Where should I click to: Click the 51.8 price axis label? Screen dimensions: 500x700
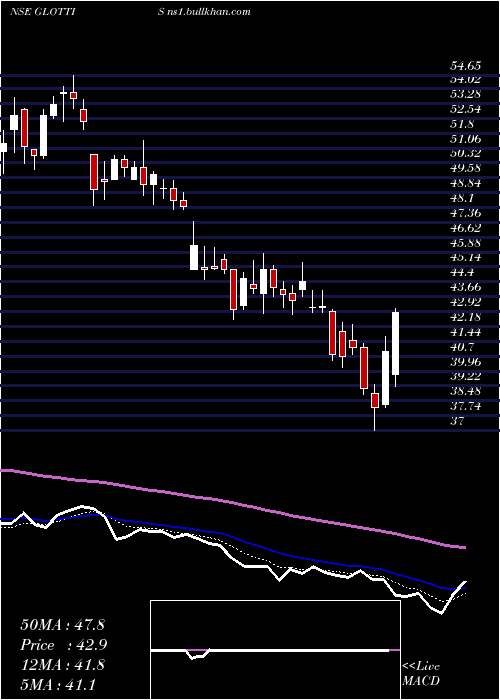click(x=462, y=124)
